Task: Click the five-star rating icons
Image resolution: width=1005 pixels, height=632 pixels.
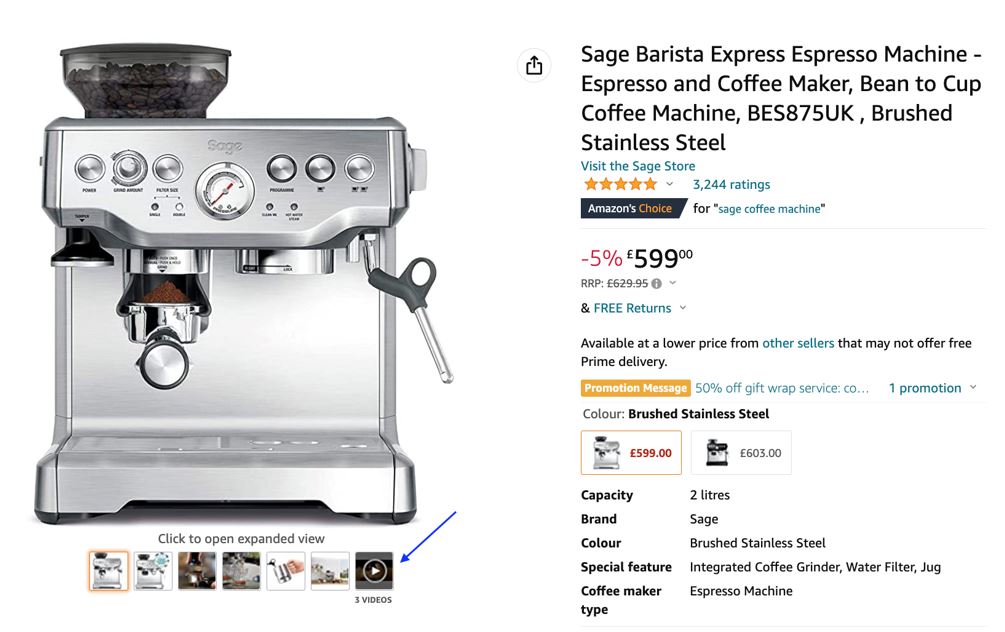Action: coord(620,185)
